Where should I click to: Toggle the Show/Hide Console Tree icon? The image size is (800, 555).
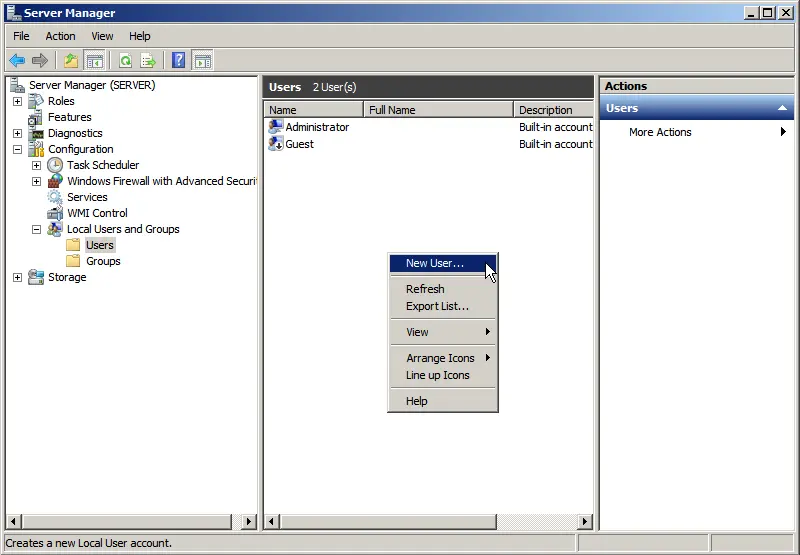tap(94, 60)
